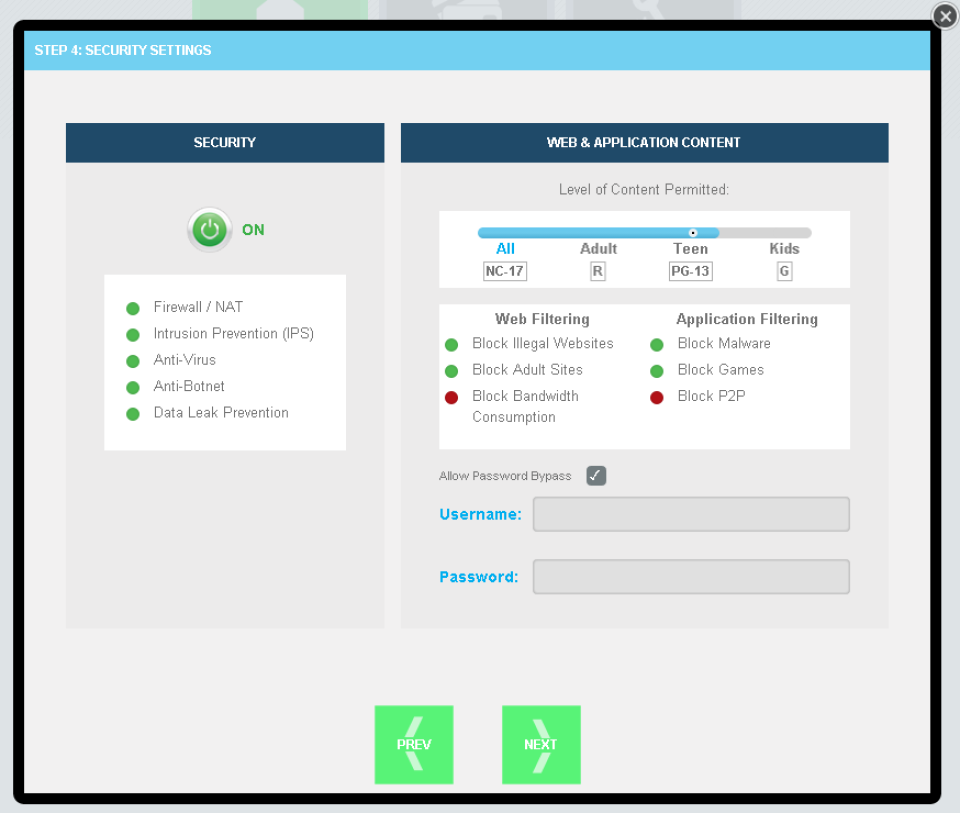Continue with the NEXT button
This screenshot has width=960, height=813.
(541, 744)
